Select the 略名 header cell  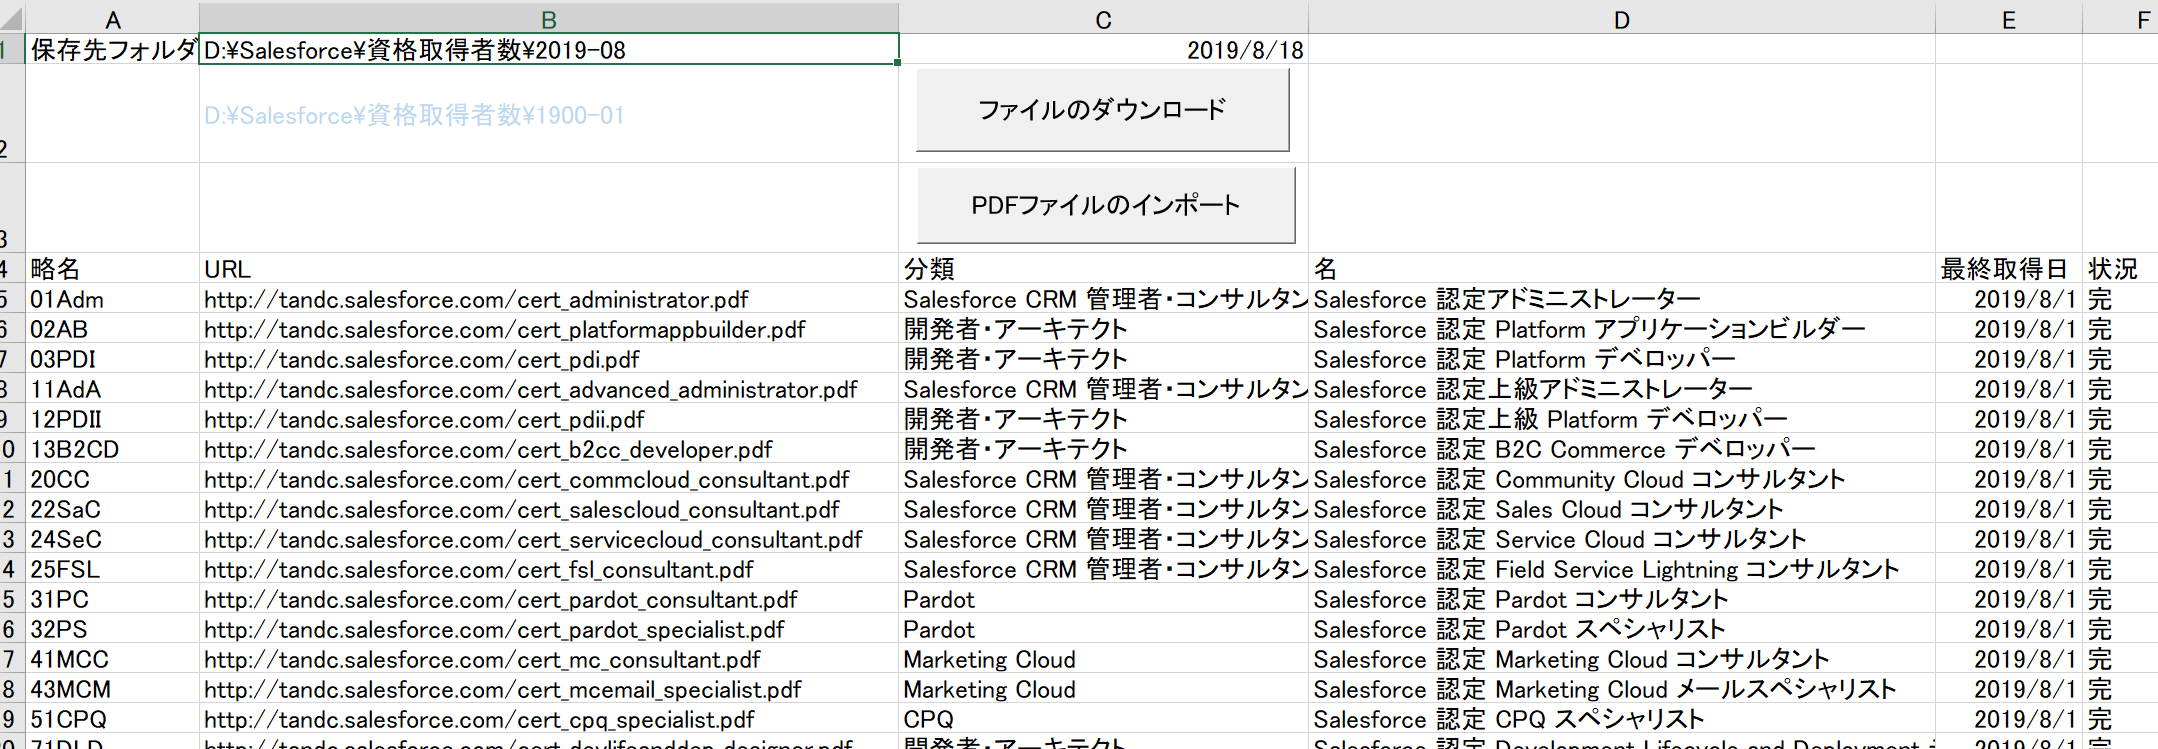[x=112, y=268]
